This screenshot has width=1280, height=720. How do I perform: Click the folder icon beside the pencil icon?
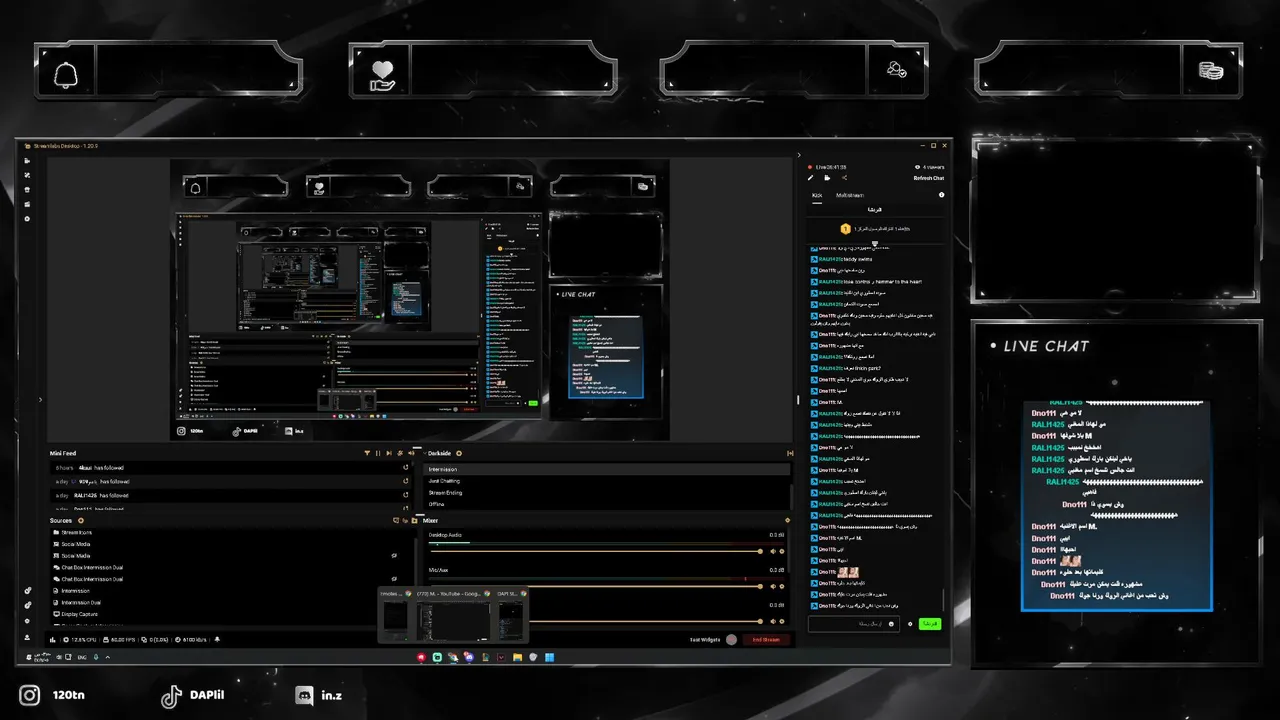827,178
